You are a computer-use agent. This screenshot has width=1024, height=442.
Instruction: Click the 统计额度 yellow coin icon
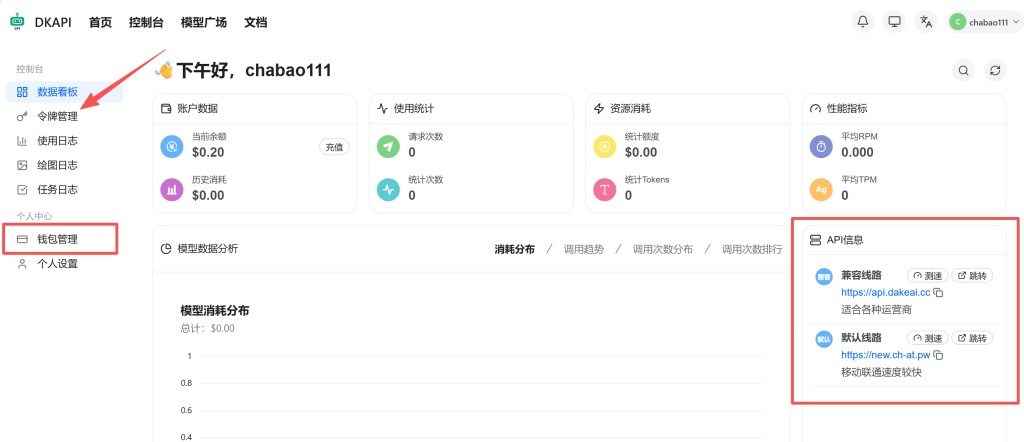(x=605, y=146)
